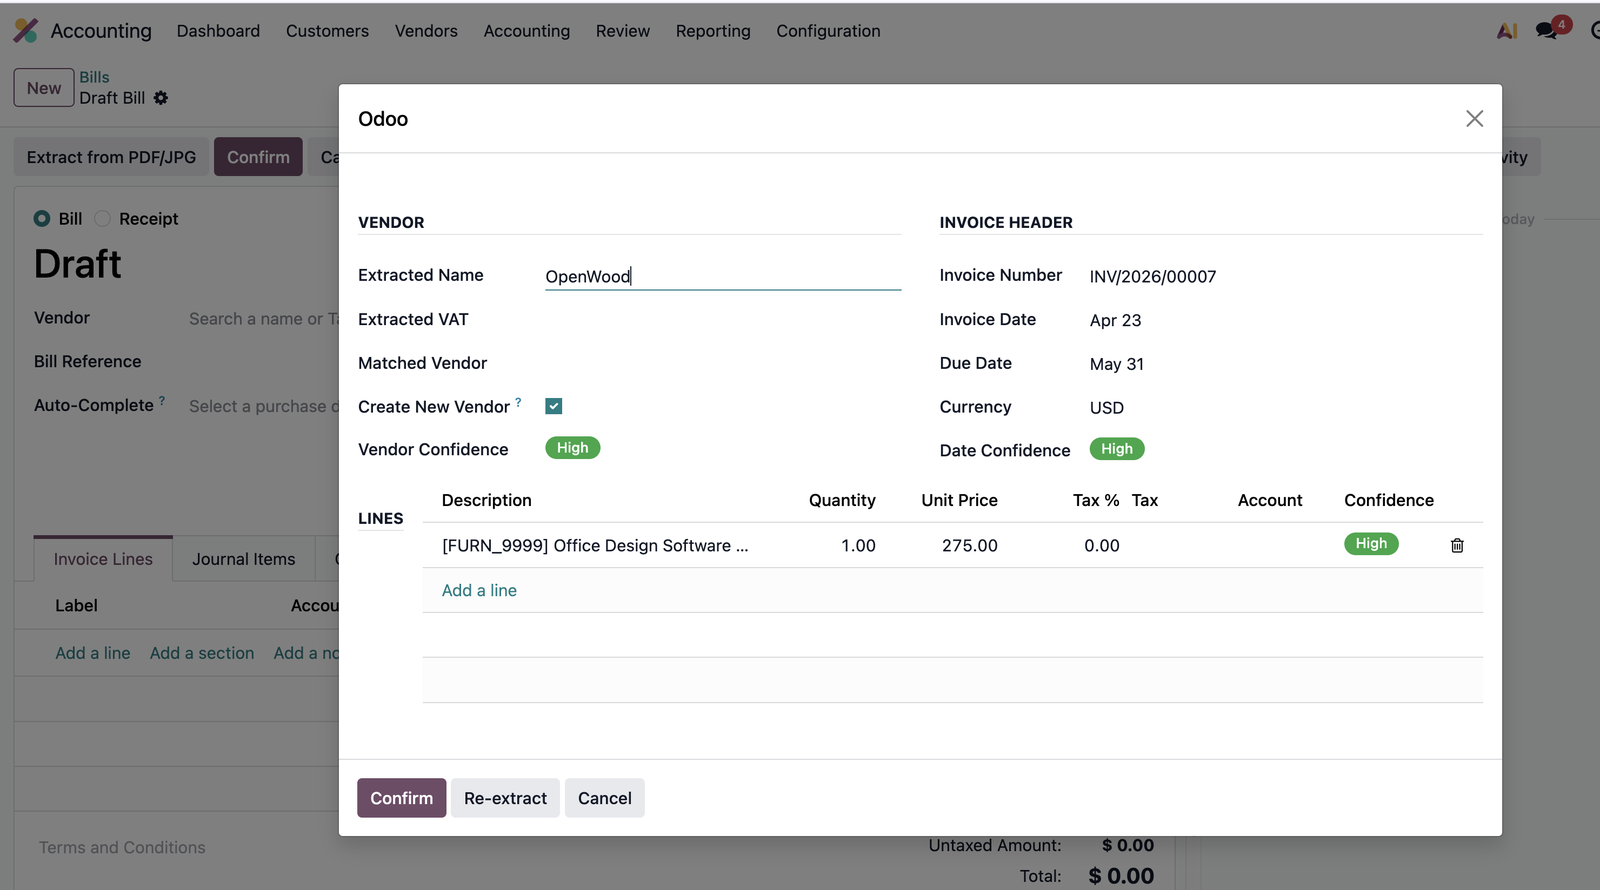Click the Odoo Accounting app logo icon

(x=25, y=31)
